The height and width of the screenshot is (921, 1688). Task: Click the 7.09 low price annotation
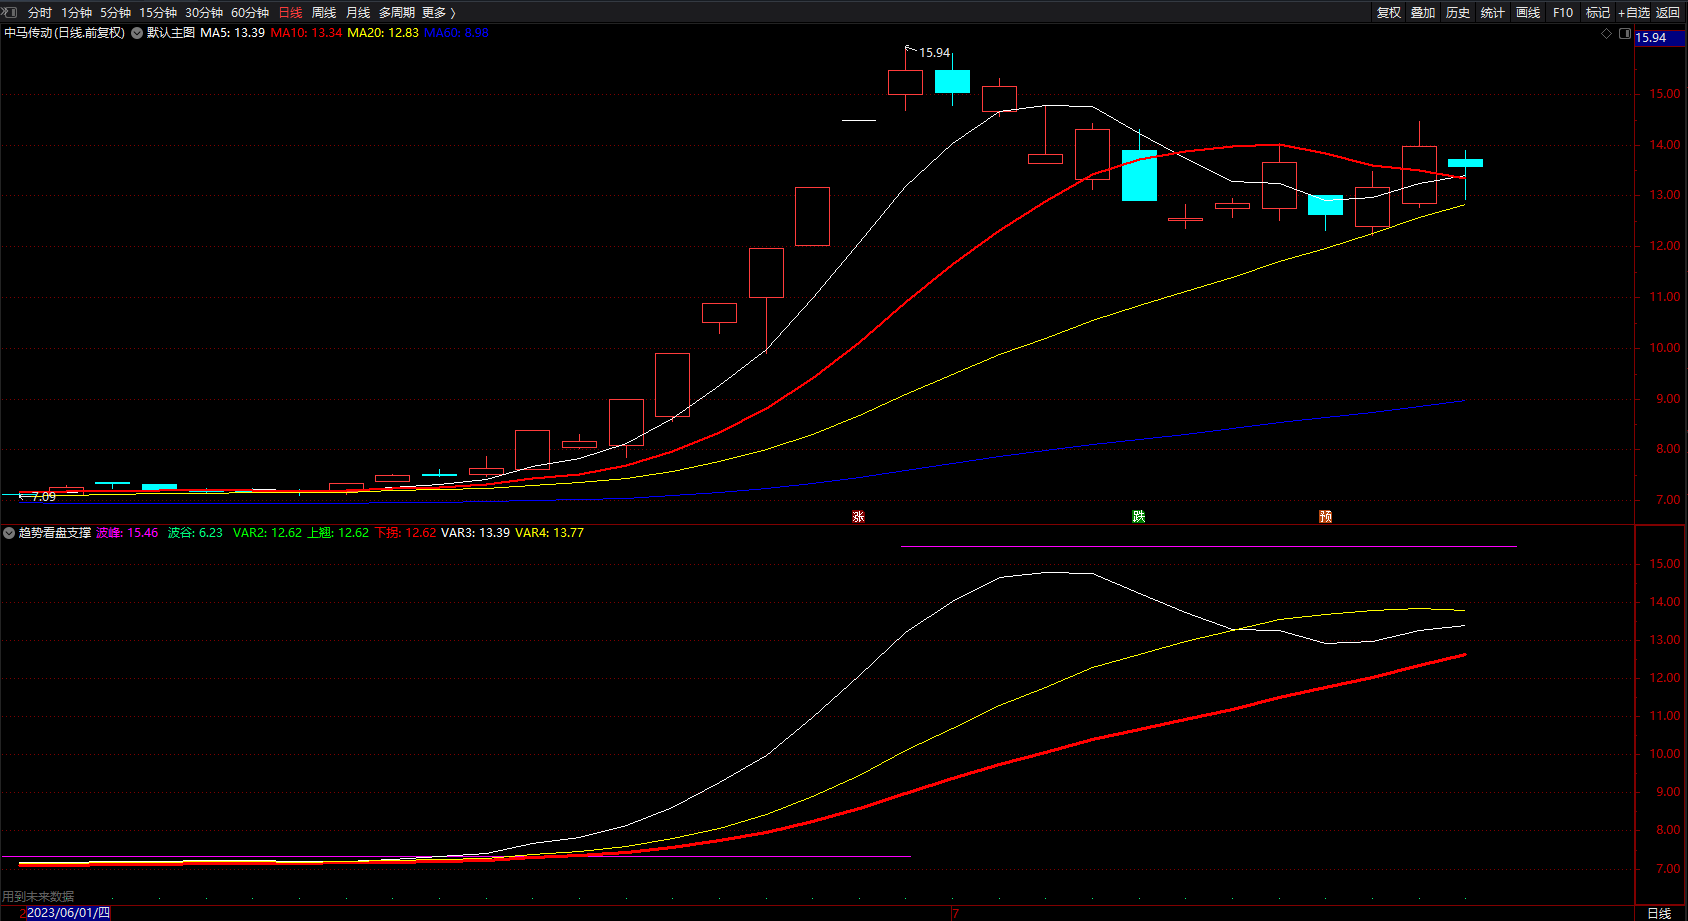coord(44,497)
